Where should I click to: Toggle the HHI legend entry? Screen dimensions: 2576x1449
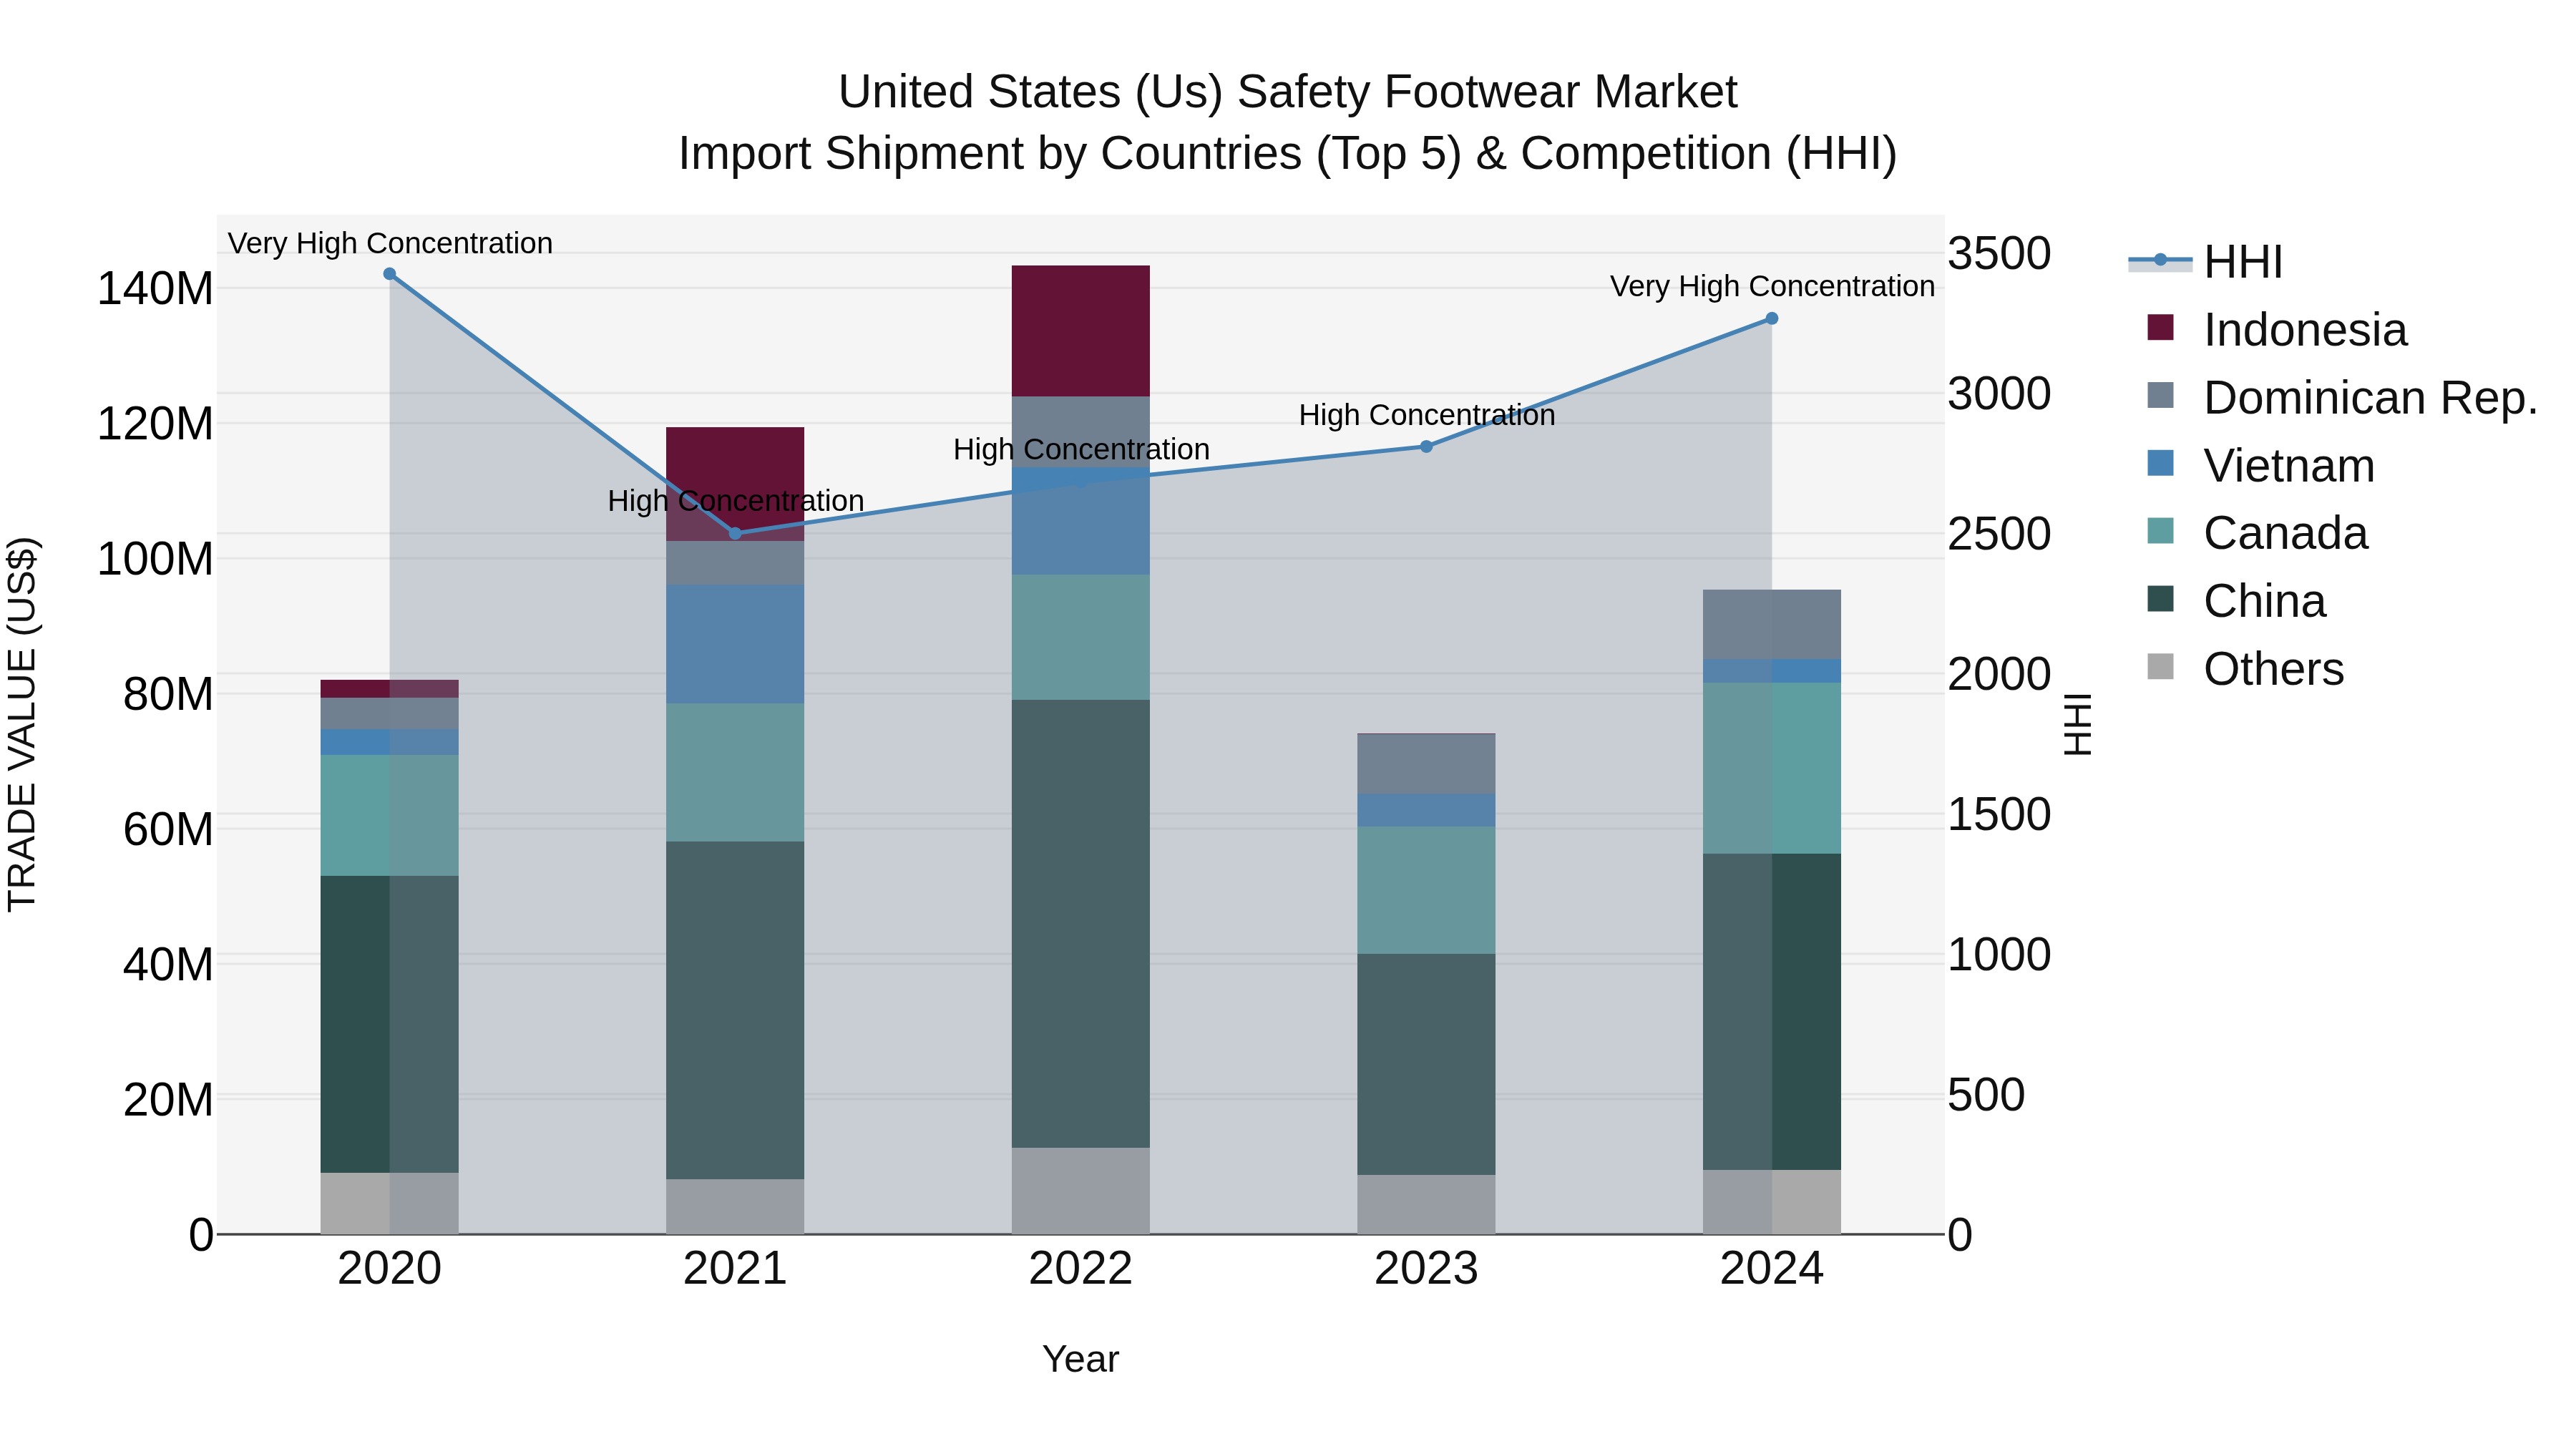[x=2206, y=262]
